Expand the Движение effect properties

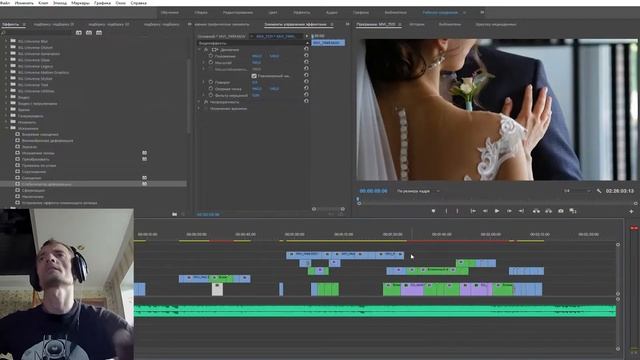pyautogui.click(x=200, y=49)
